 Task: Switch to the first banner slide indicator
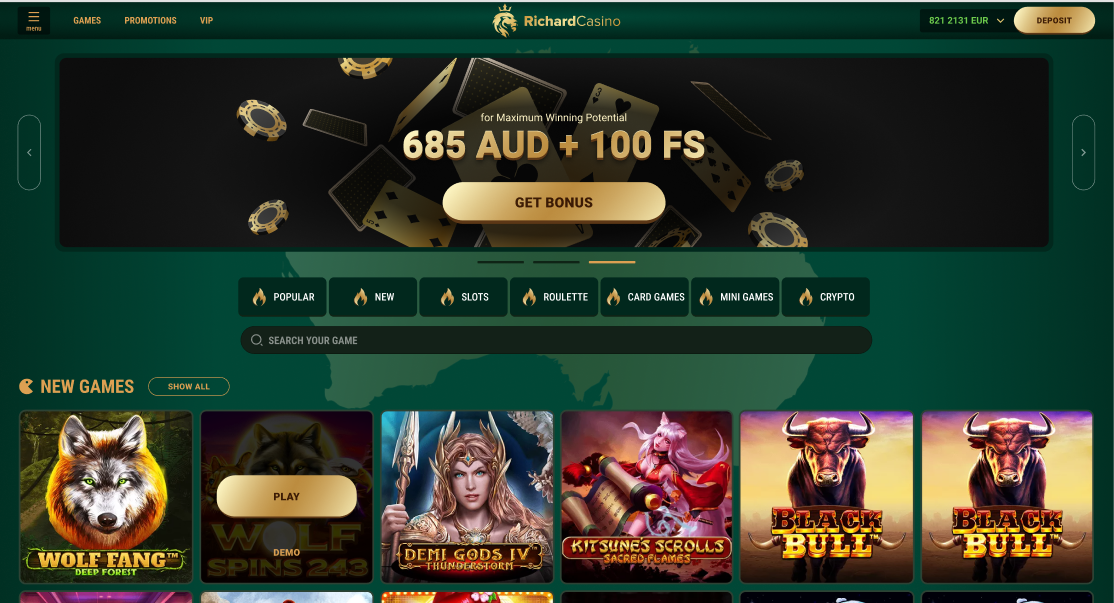500,262
